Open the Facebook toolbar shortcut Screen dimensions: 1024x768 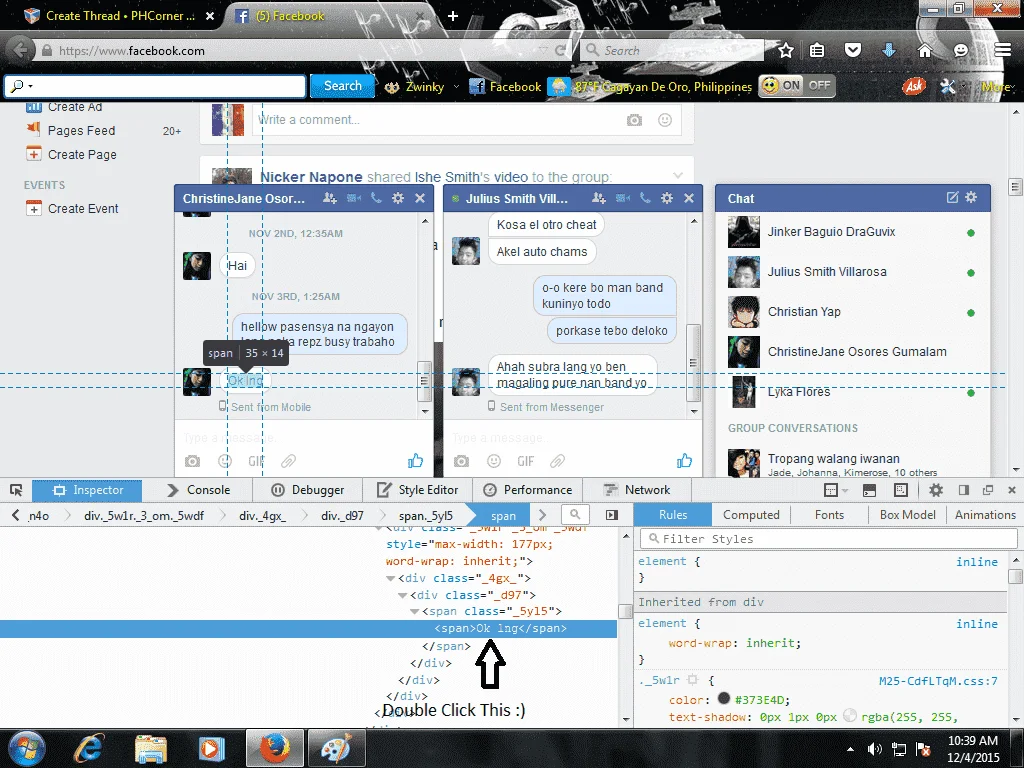505,86
